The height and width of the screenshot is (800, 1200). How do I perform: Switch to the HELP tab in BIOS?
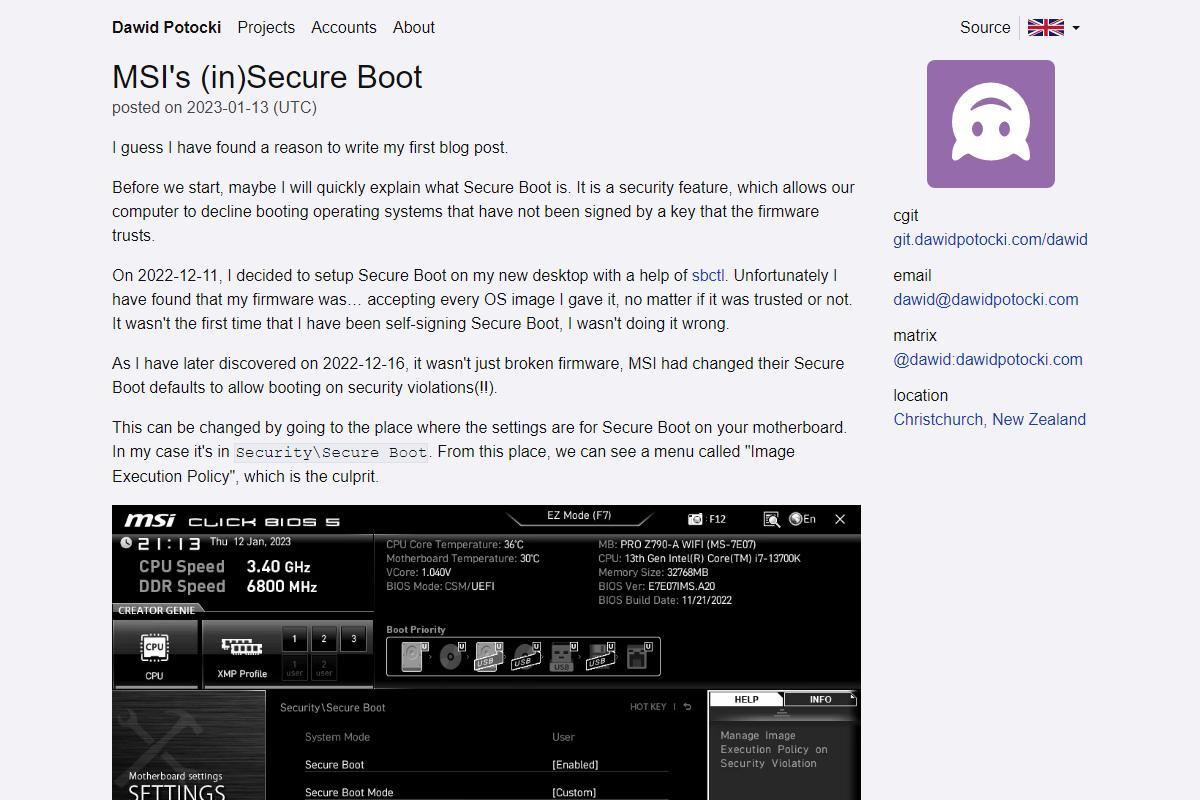point(746,699)
